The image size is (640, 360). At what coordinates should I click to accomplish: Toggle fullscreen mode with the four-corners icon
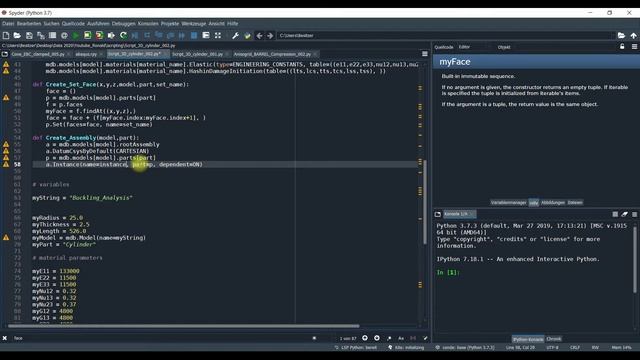pos(218,36)
